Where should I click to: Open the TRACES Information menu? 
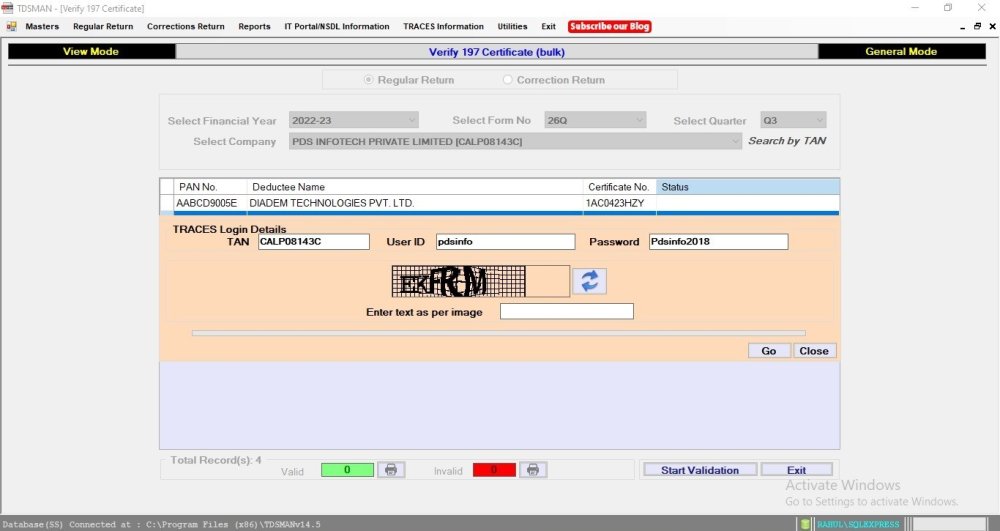point(443,26)
